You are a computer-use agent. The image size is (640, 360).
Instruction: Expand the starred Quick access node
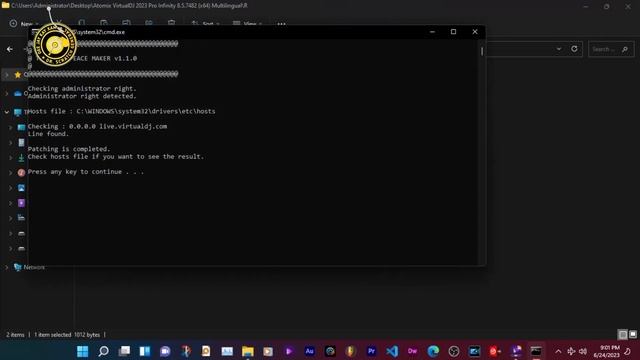click(7, 75)
